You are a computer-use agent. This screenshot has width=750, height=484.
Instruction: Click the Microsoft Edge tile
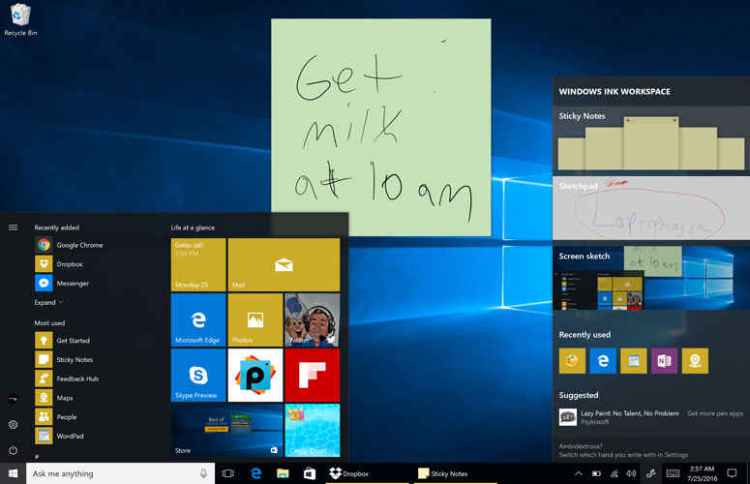coord(198,319)
